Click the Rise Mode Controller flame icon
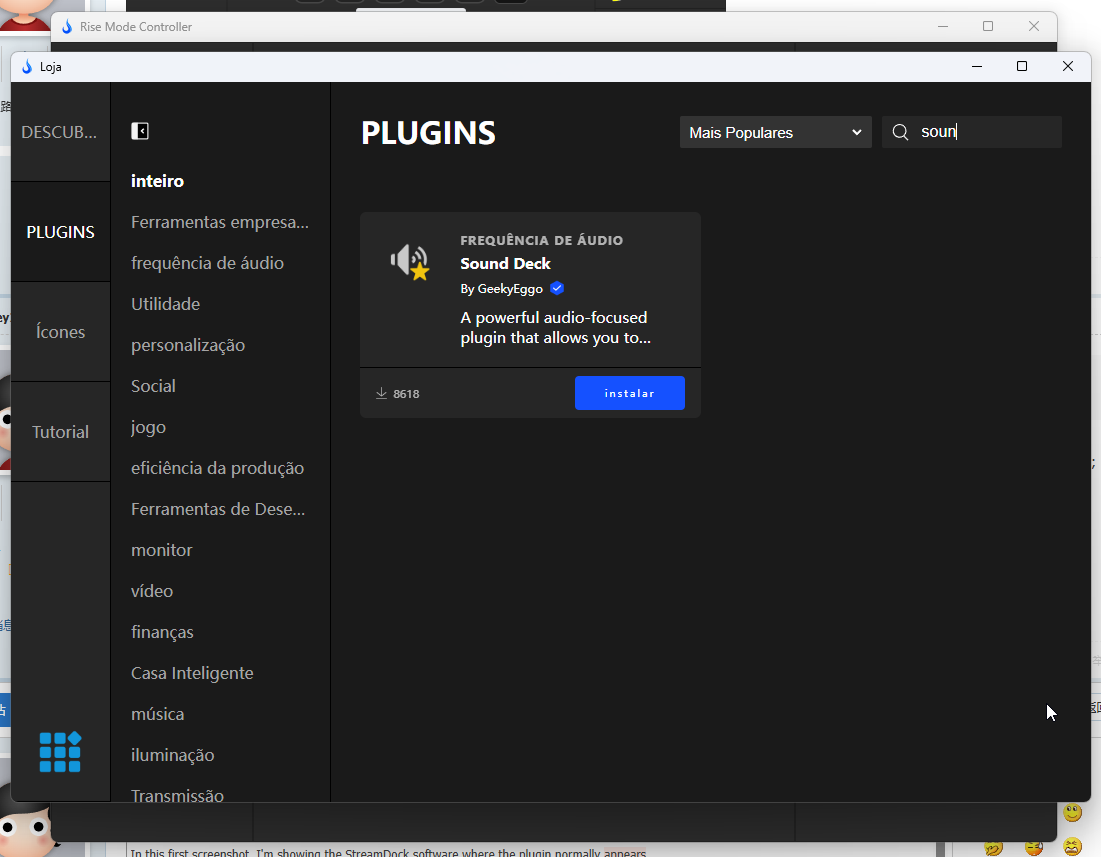This screenshot has width=1101, height=857. coord(67,27)
